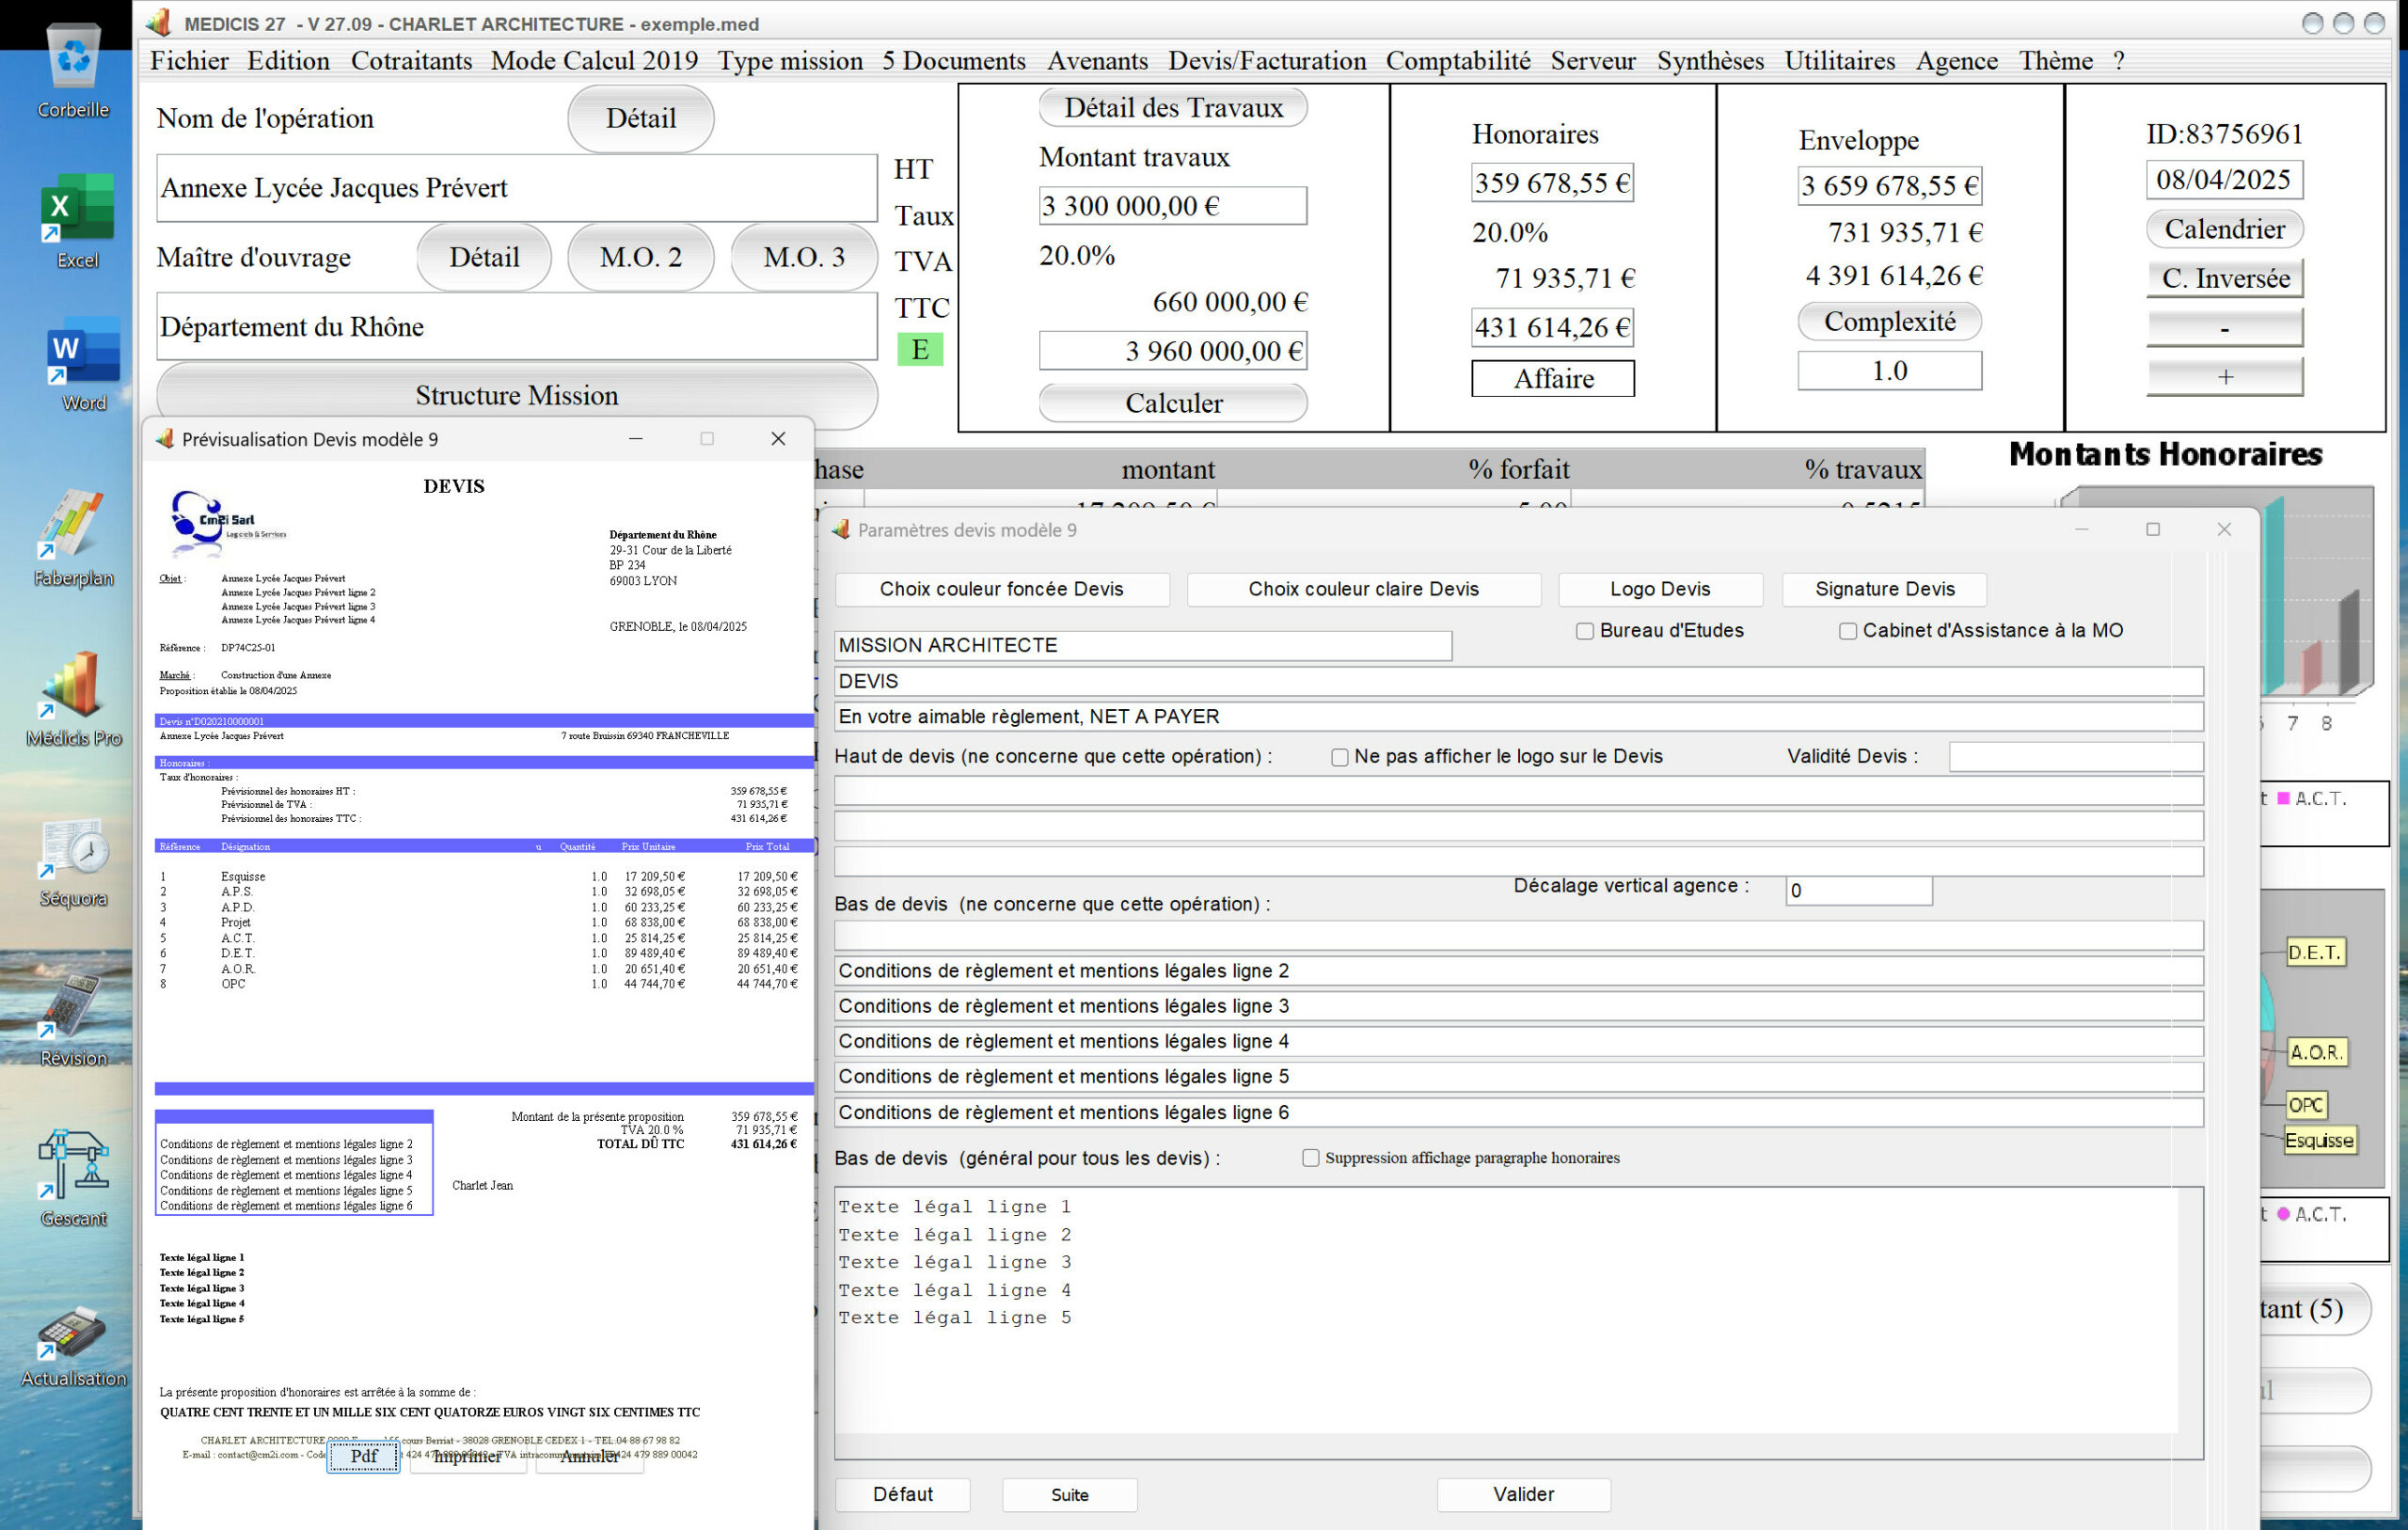The image size is (2408, 1530).
Task: Open the Synthèses menu
Action: tap(1710, 60)
